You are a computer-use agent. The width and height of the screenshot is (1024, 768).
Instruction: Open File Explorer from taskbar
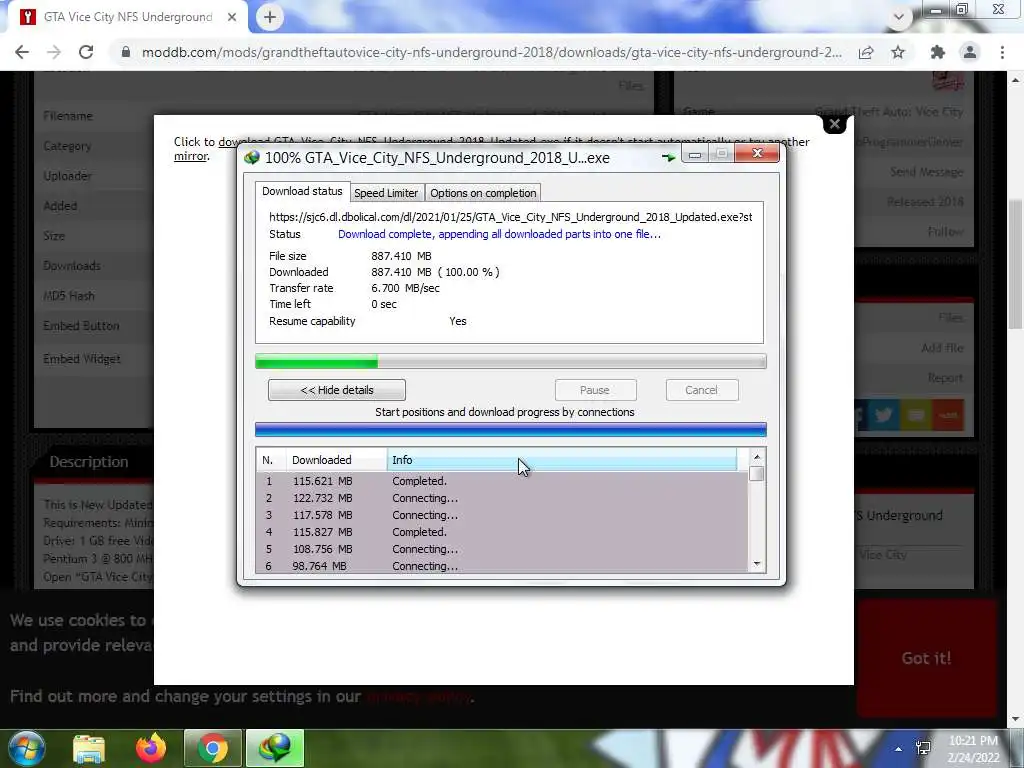coord(89,748)
